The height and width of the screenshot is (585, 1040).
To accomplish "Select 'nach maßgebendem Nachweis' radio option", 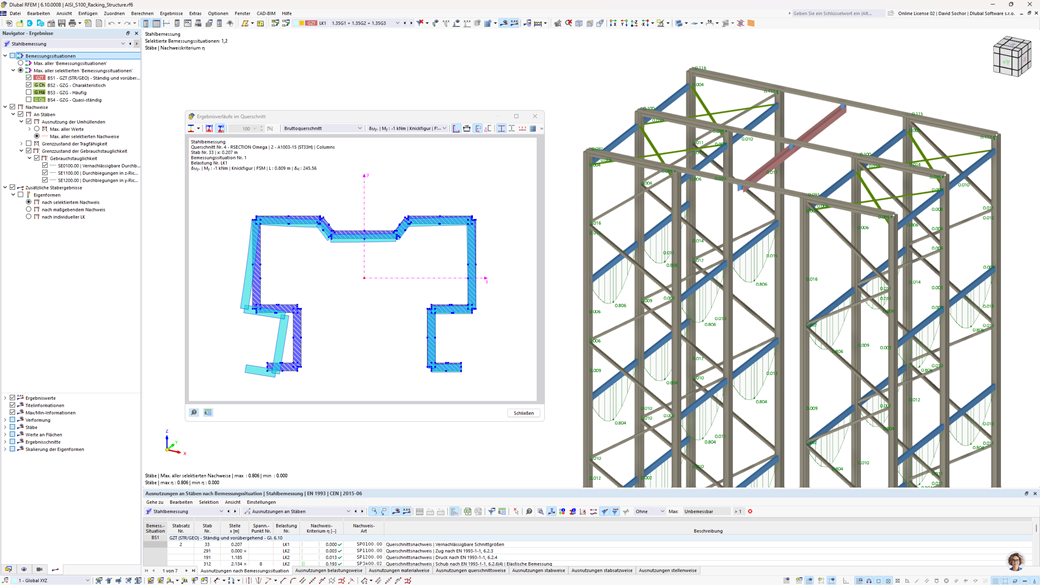I will [x=29, y=210].
